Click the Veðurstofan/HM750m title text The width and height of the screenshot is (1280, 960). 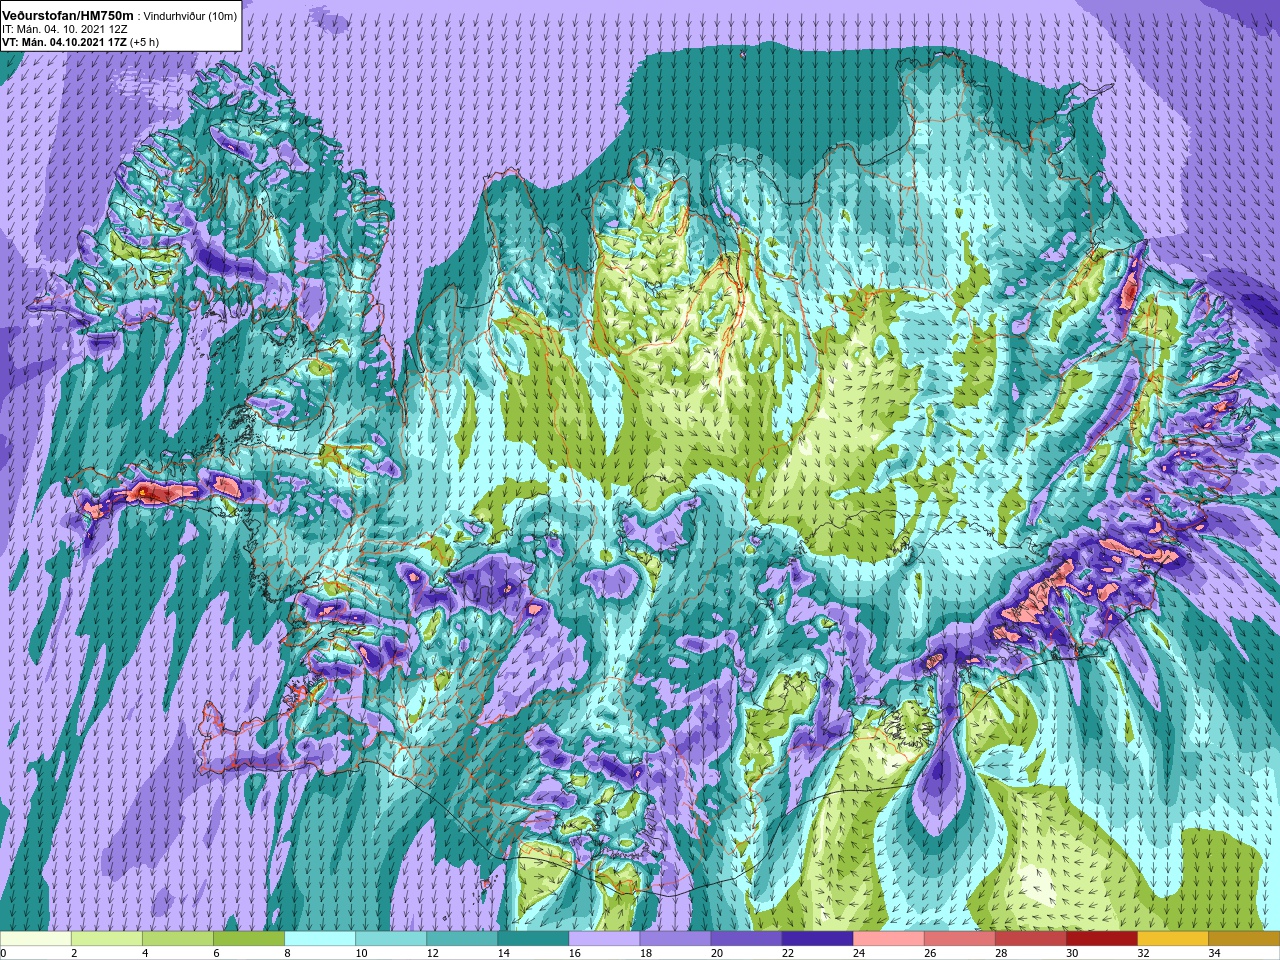pos(68,15)
